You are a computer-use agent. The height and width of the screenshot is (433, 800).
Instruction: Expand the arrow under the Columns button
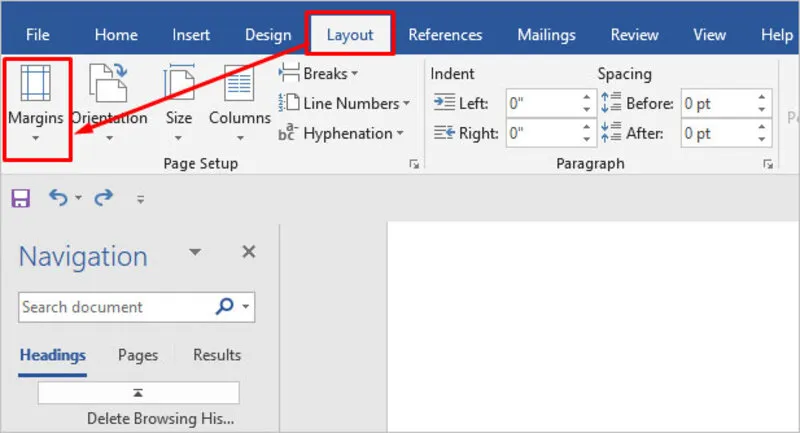240,138
